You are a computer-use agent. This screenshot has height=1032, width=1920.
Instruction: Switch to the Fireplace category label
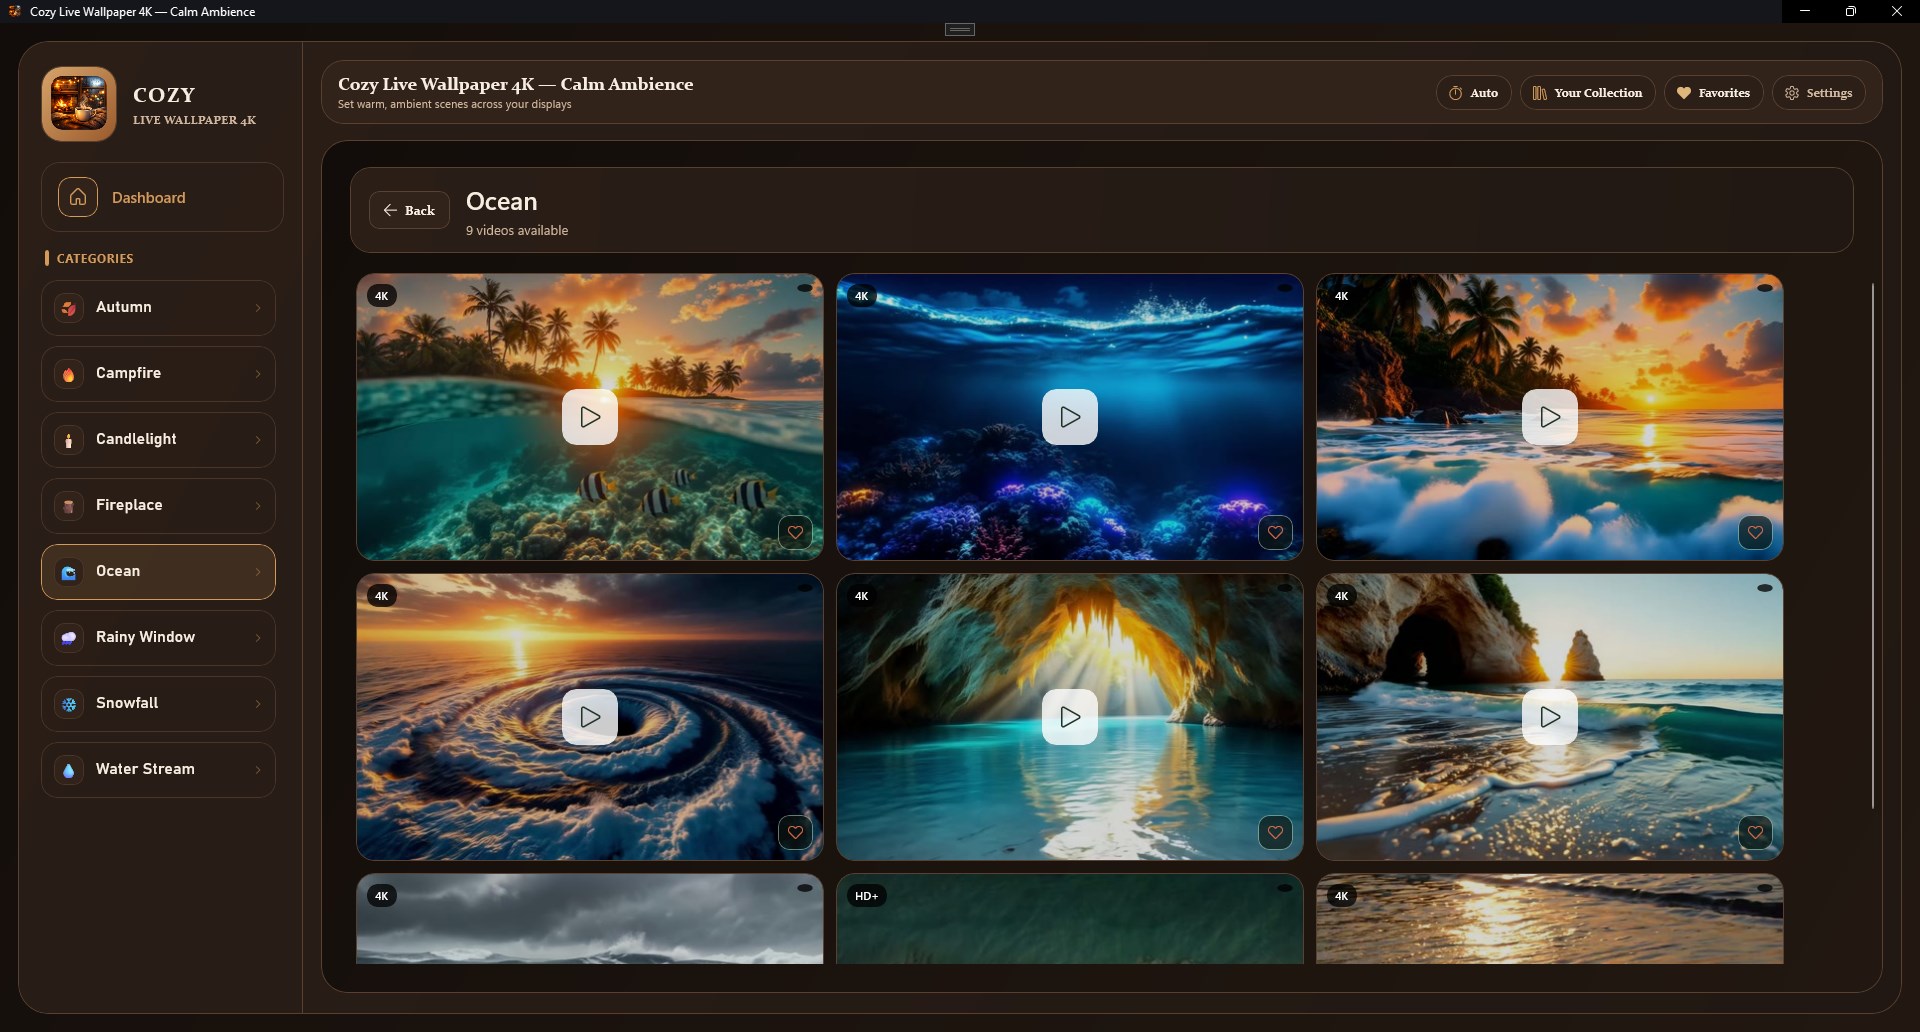tap(129, 505)
